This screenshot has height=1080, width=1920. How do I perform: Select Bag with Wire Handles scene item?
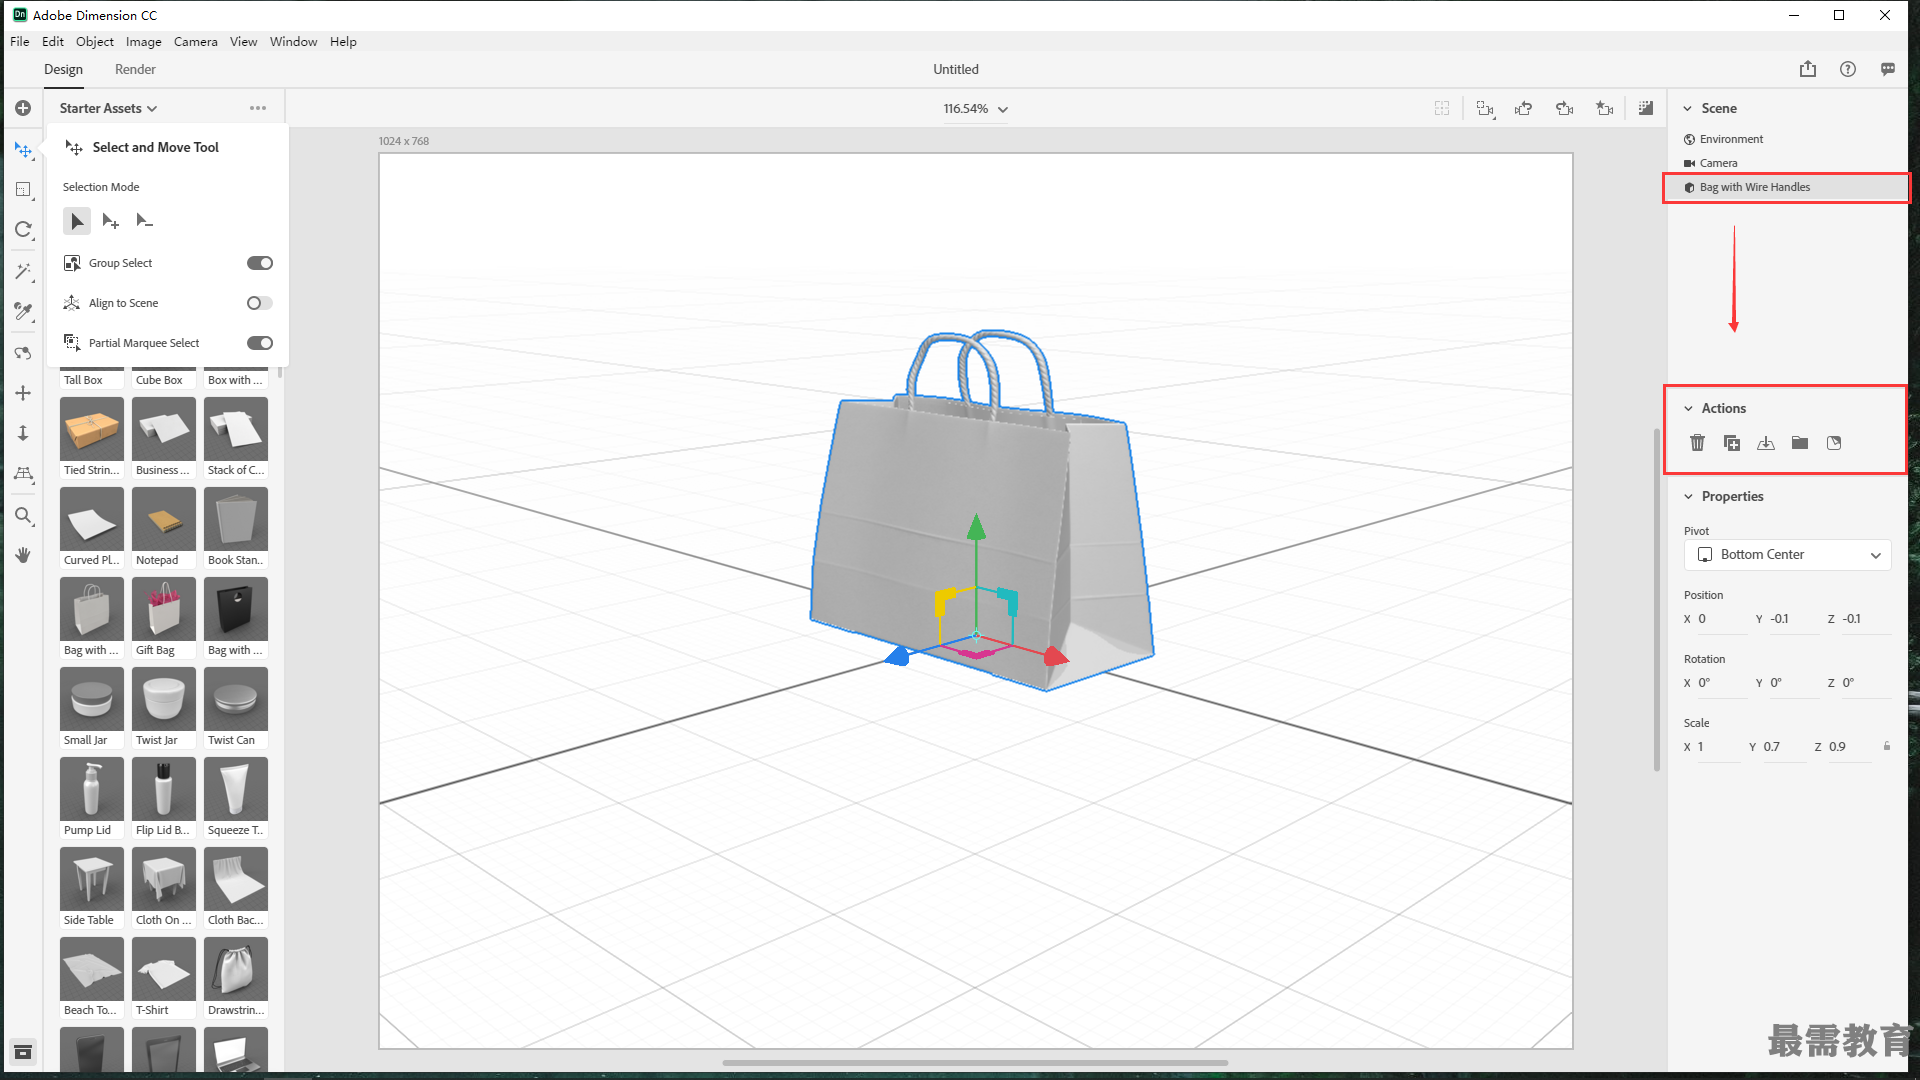pyautogui.click(x=1786, y=187)
